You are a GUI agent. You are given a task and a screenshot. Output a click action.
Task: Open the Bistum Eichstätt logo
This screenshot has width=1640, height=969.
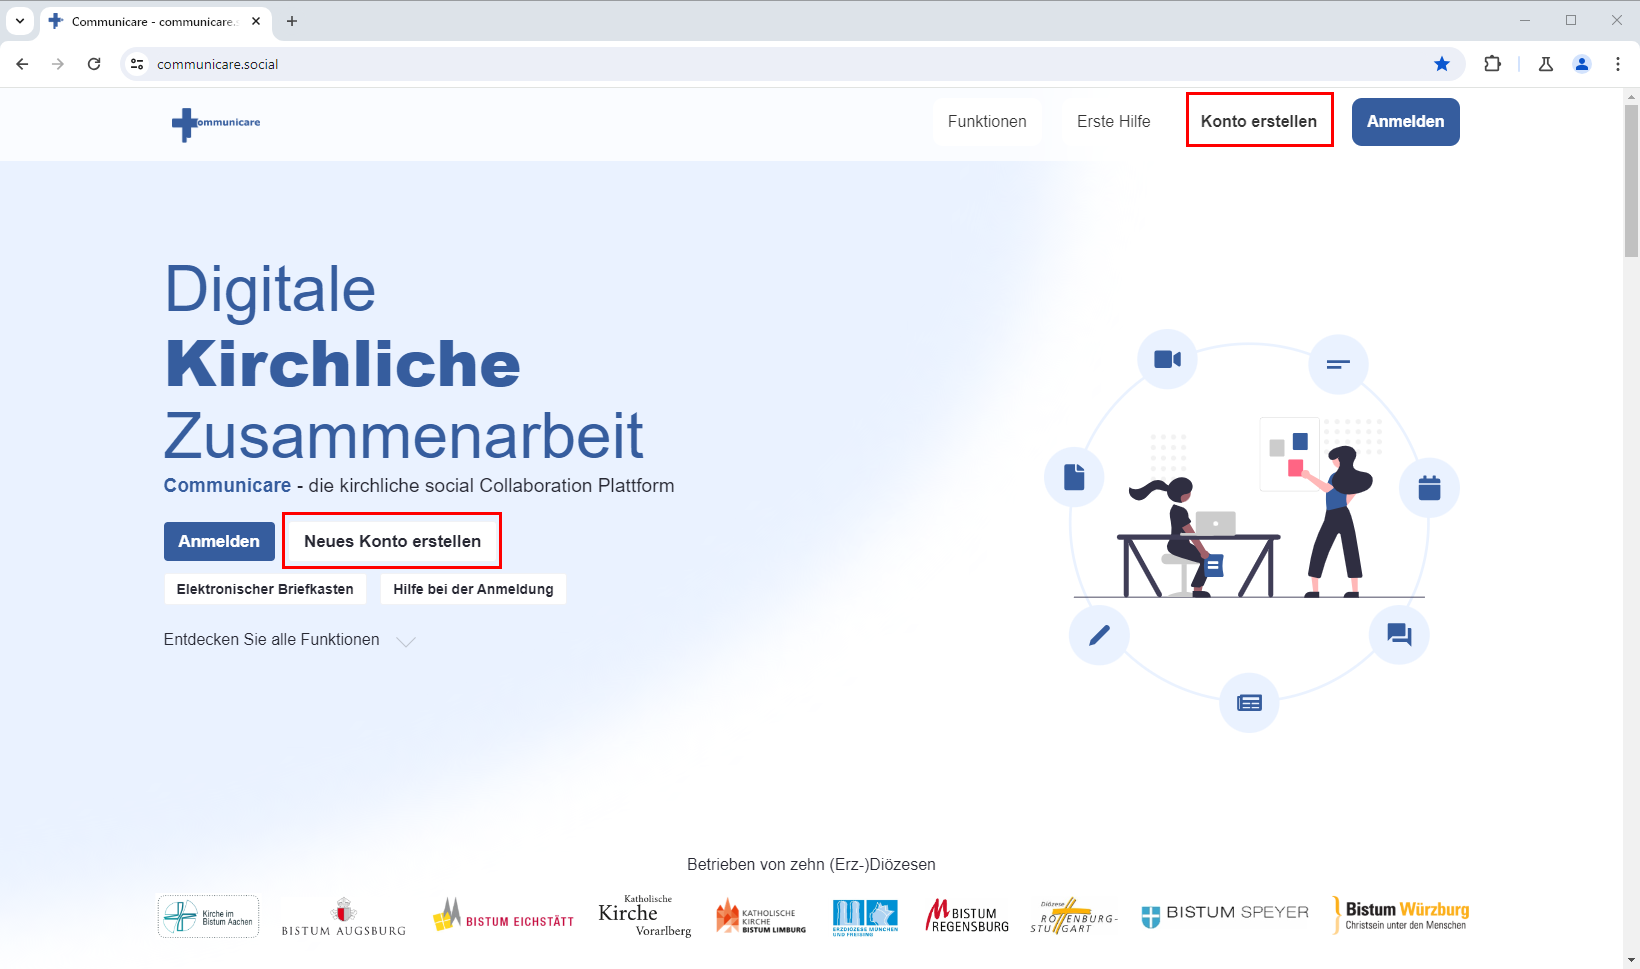tap(503, 915)
